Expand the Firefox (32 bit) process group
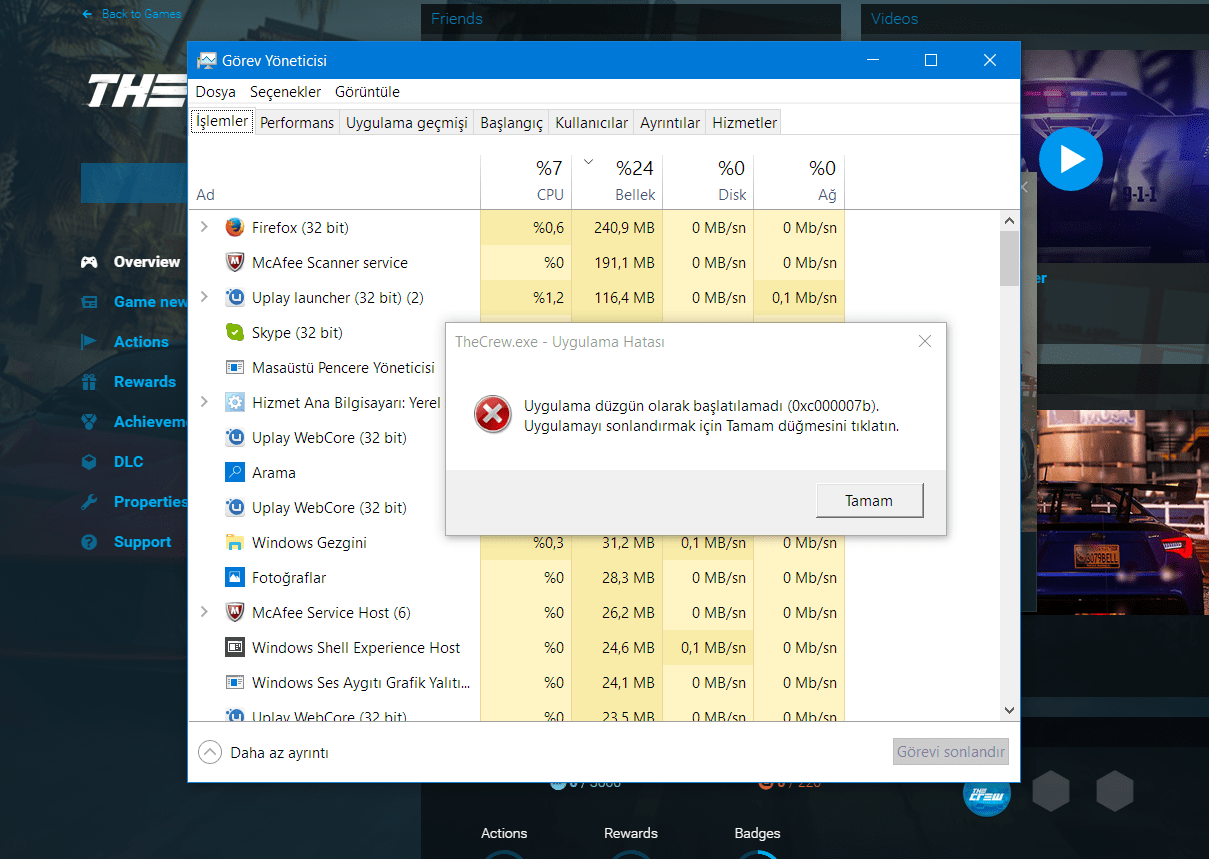Viewport: 1209px width, 859px height. click(x=204, y=227)
